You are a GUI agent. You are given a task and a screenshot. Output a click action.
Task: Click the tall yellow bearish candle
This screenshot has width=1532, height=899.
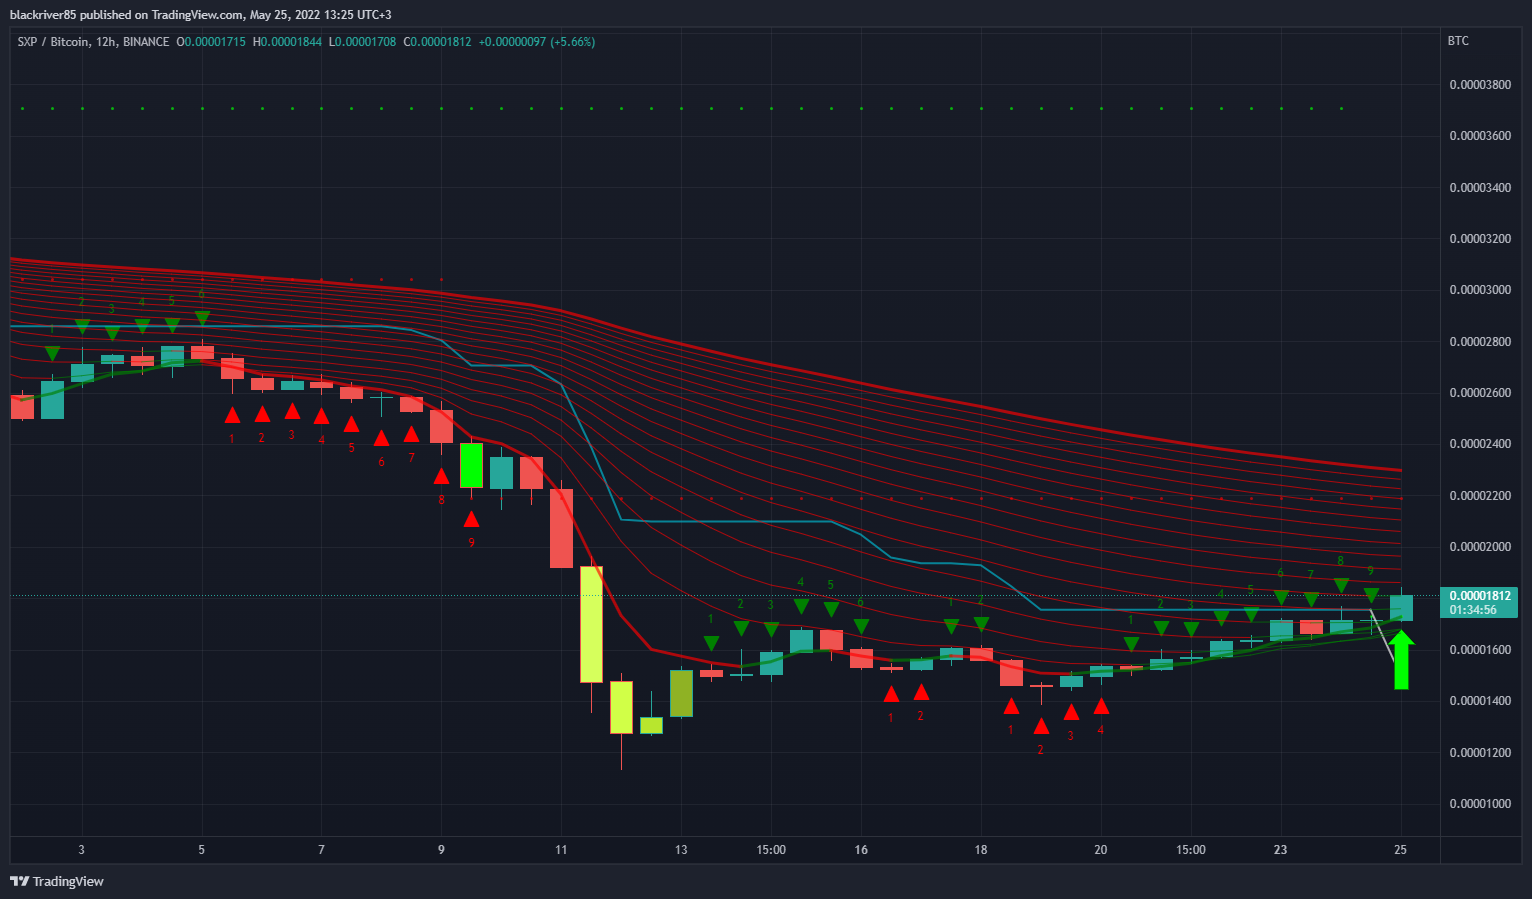[x=591, y=624]
